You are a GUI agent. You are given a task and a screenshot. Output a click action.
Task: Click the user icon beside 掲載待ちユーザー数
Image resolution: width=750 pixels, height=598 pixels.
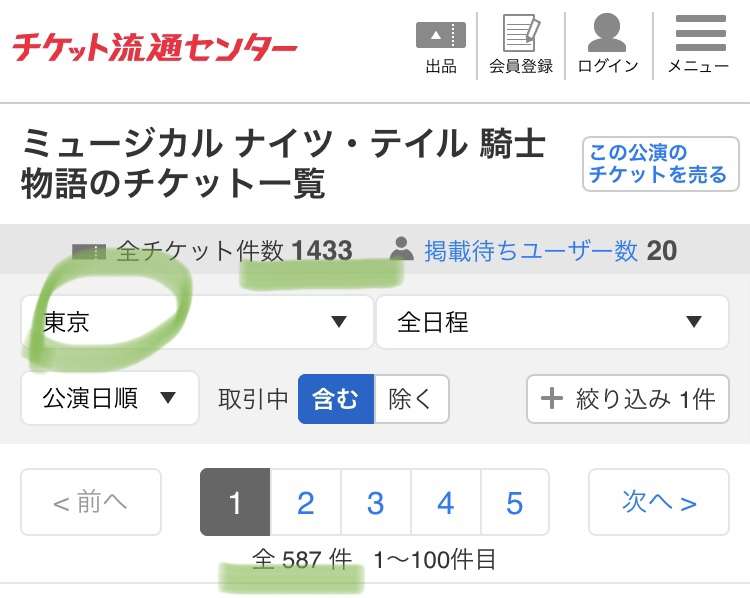[401, 249]
